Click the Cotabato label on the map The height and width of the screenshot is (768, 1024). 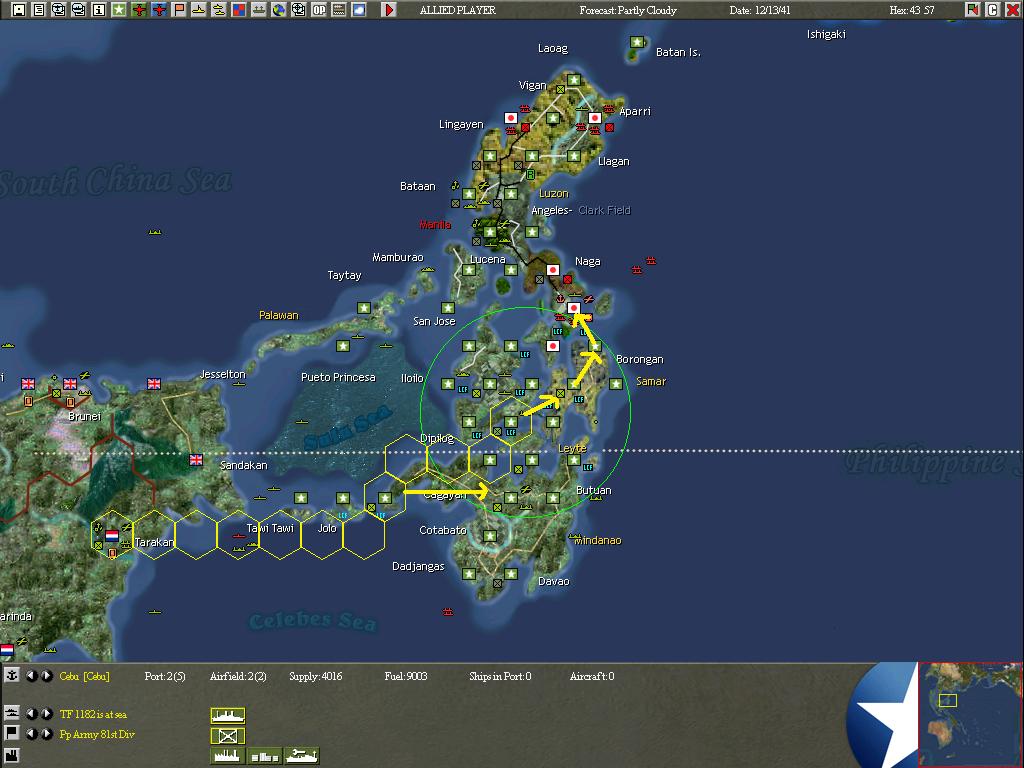click(443, 530)
